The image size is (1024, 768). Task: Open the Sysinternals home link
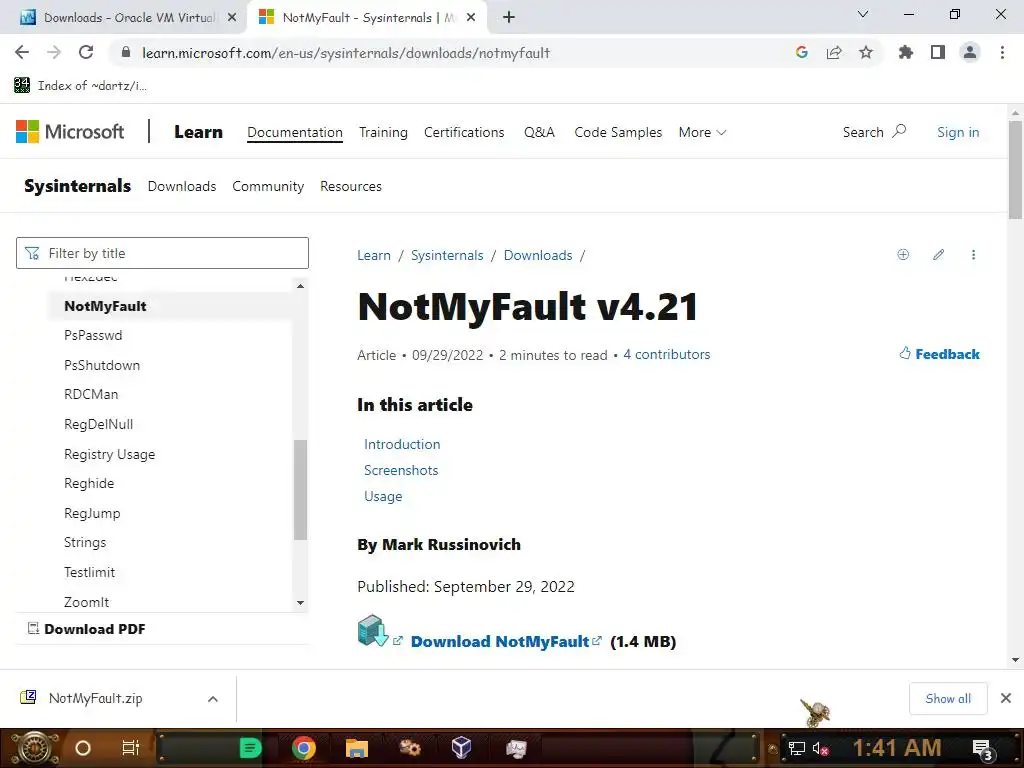click(78, 186)
